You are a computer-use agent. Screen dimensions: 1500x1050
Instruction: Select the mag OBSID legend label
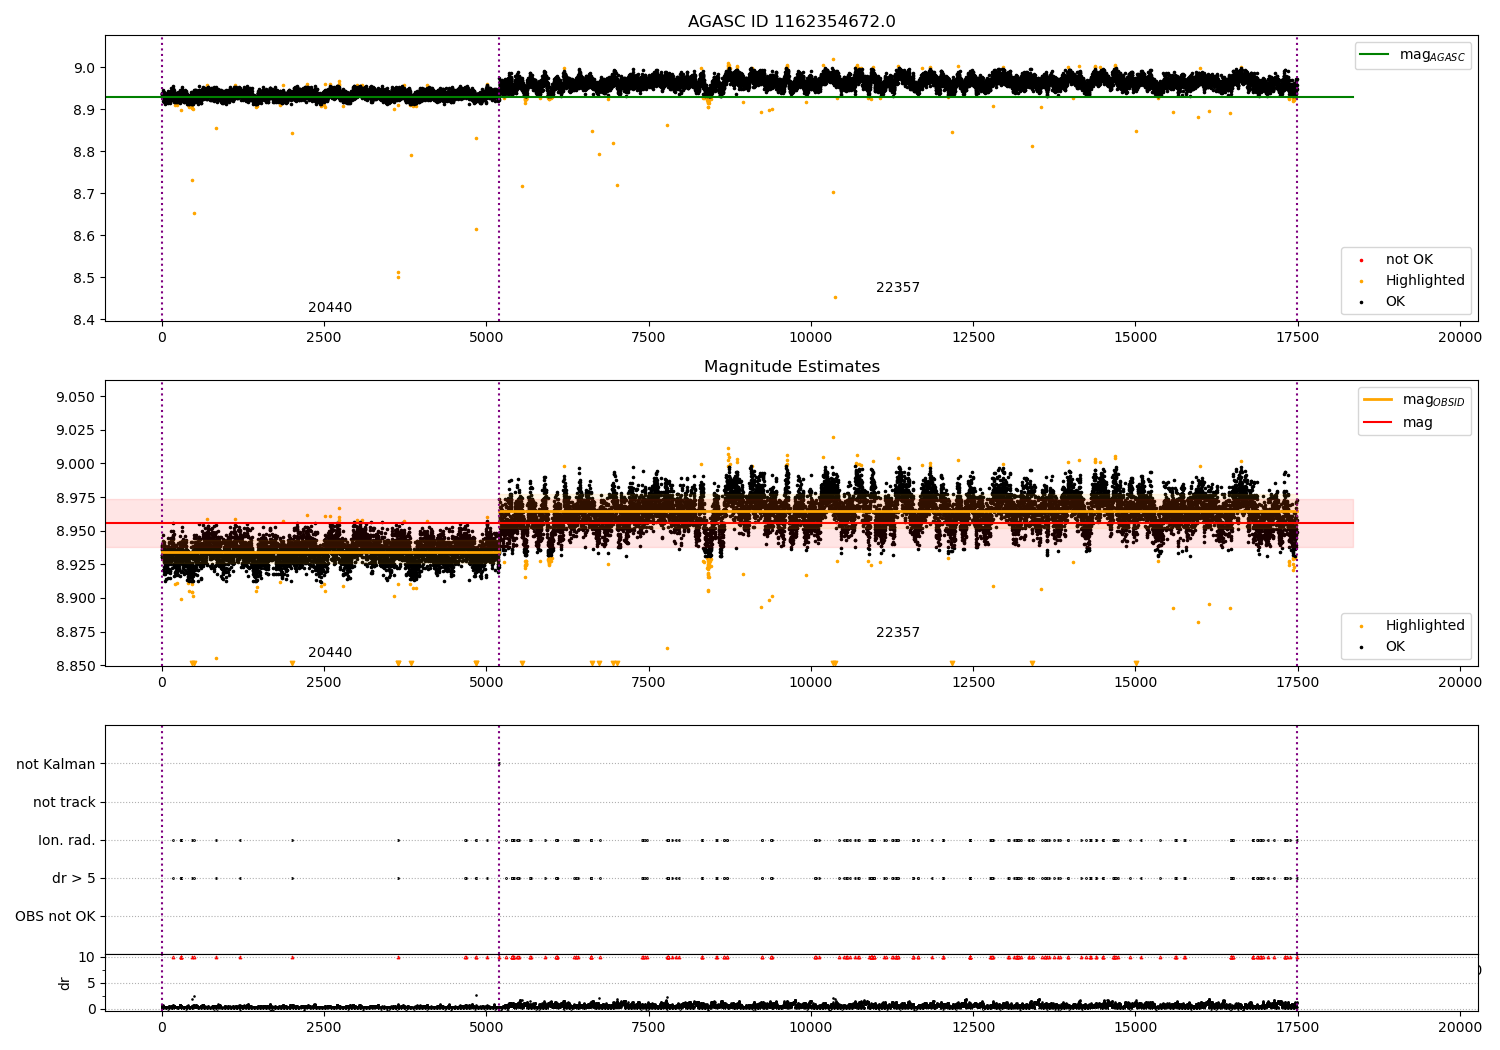pyautogui.click(x=1433, y=400)
